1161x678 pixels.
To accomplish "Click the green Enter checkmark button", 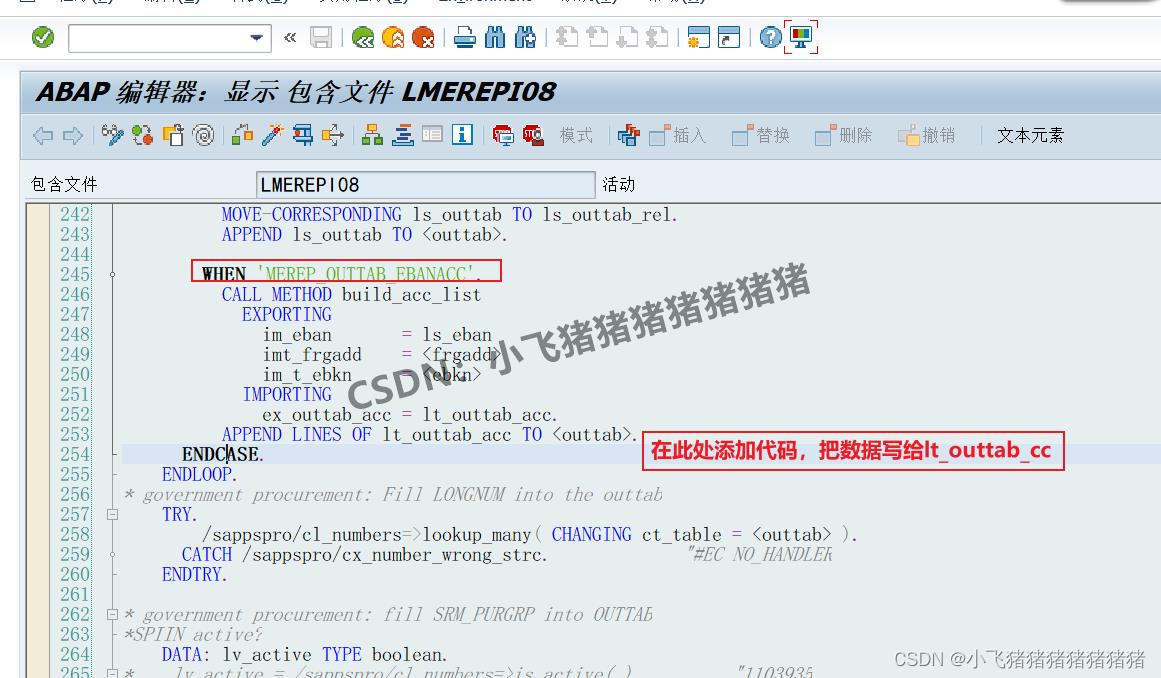I will tap(42, 39).
